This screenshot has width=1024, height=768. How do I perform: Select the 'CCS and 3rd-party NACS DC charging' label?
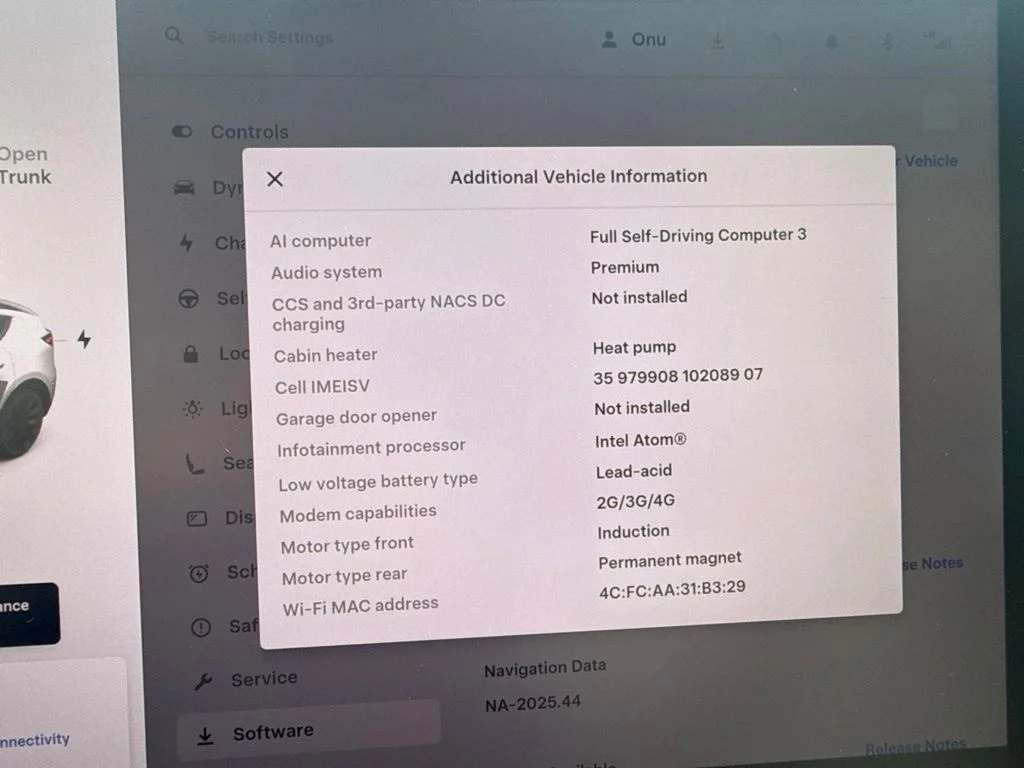389,313
